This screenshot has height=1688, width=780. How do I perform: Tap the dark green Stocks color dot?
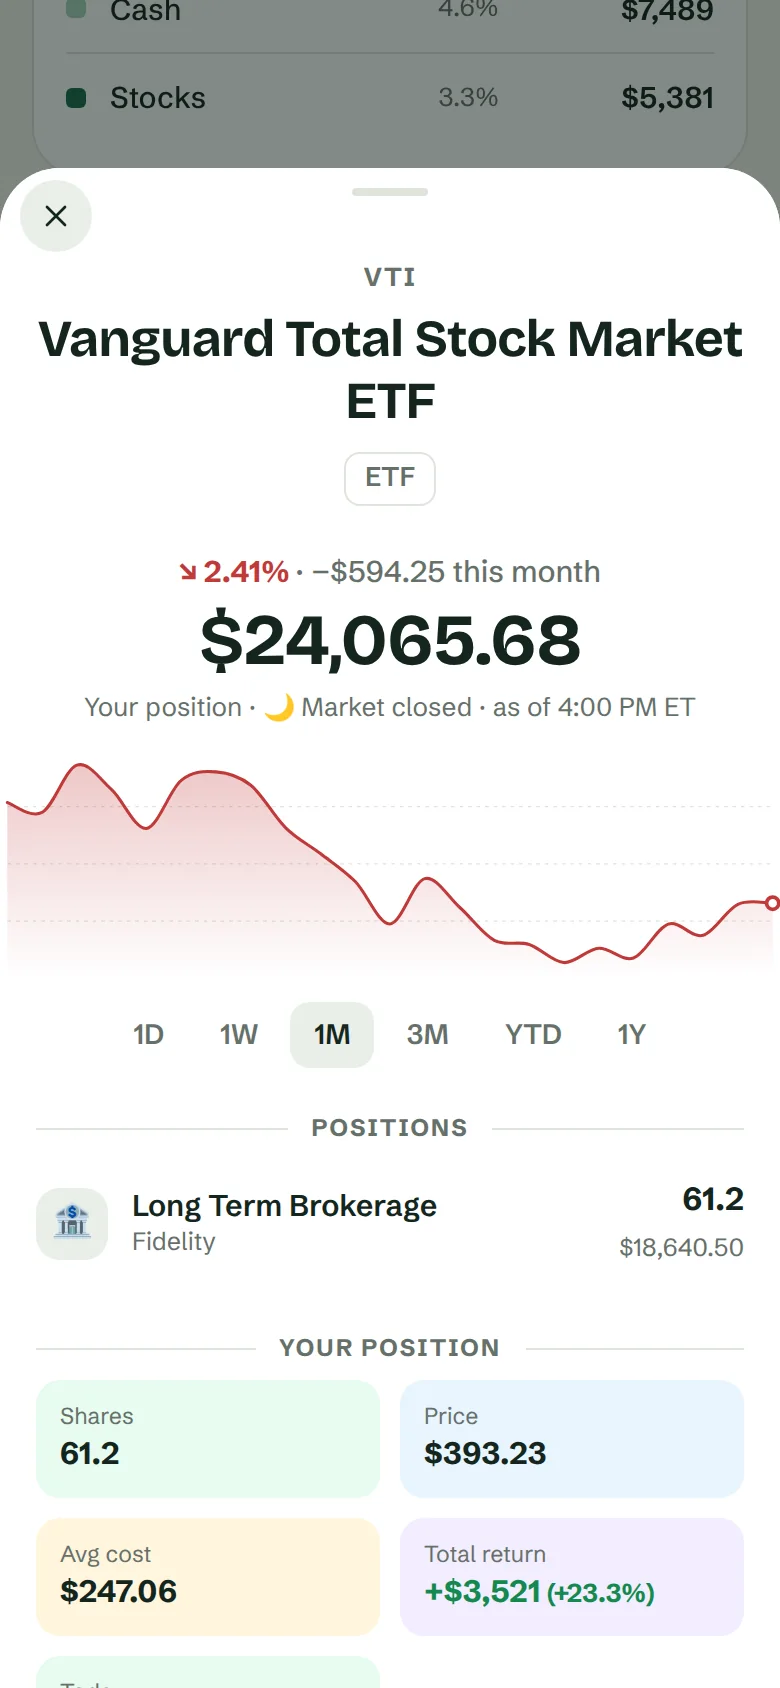tap(76, 98)
